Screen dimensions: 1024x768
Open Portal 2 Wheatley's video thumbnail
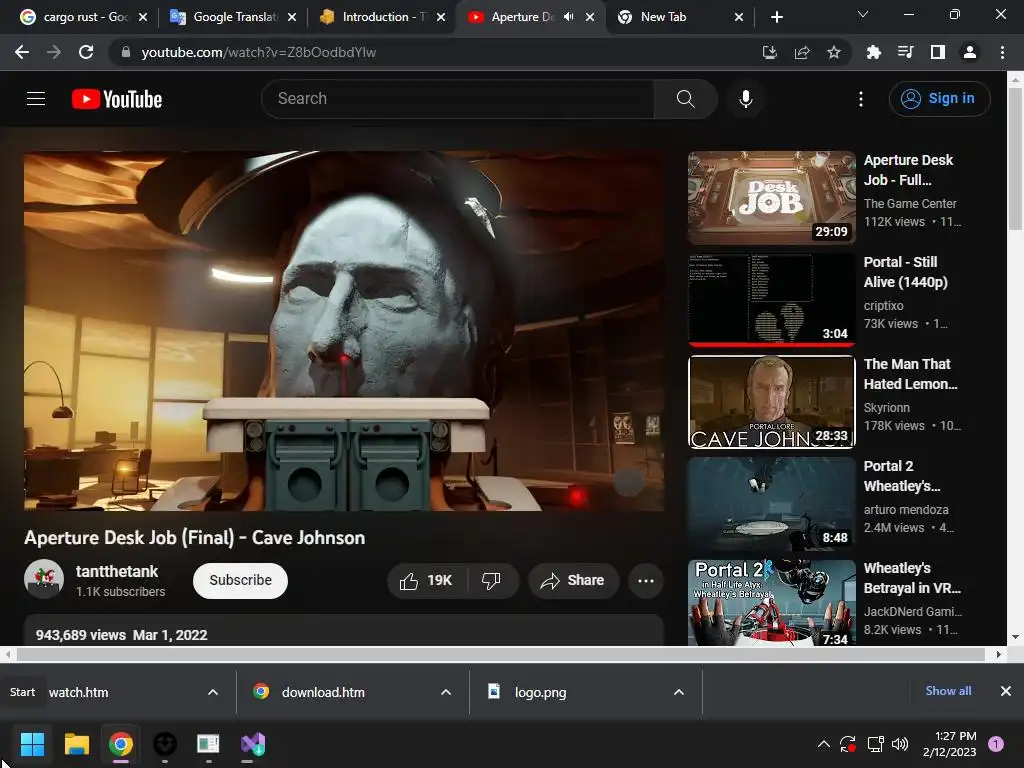point(771,504)
